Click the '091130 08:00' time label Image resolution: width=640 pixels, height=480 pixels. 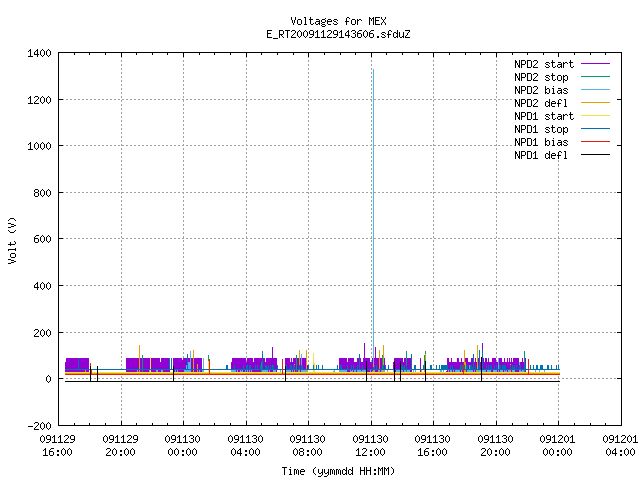pos(307,446)
